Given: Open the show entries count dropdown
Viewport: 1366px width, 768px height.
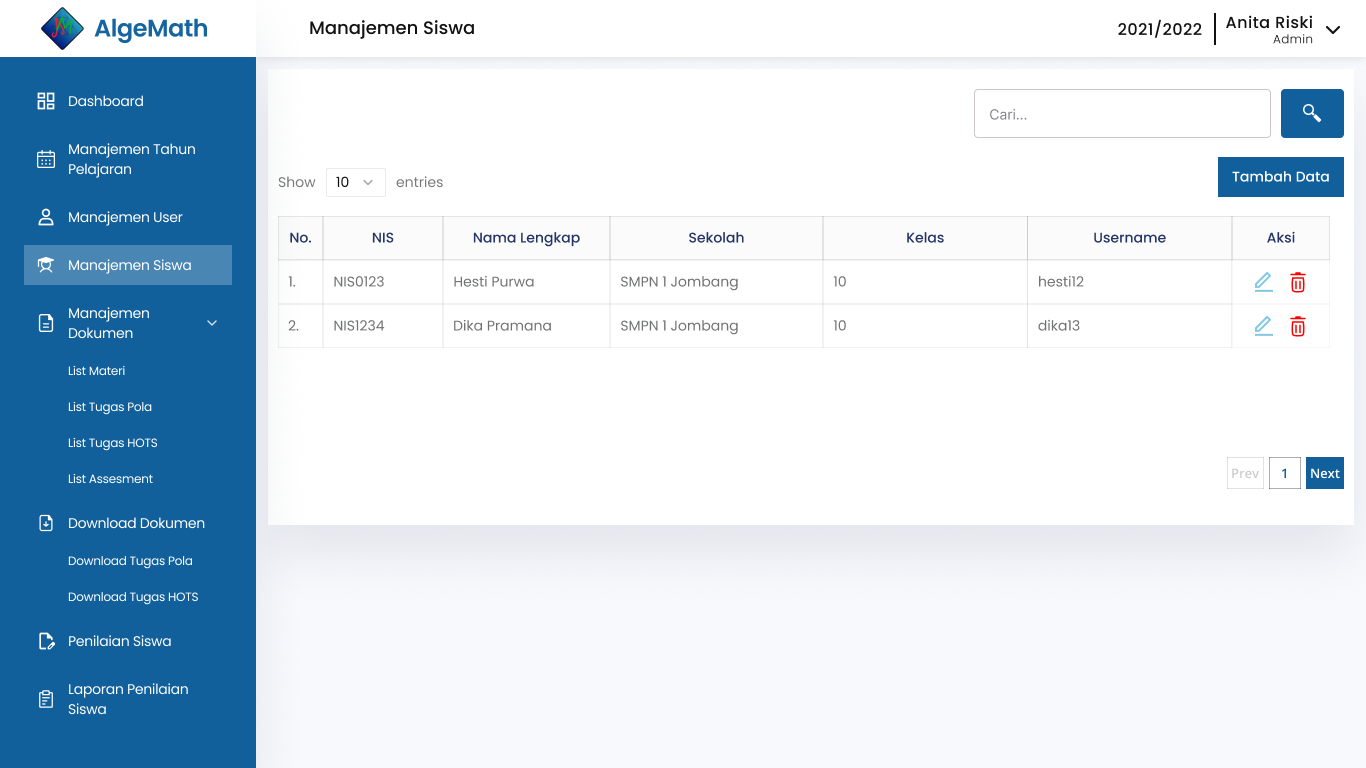Looking at the screenshot, I should (356, 182).
